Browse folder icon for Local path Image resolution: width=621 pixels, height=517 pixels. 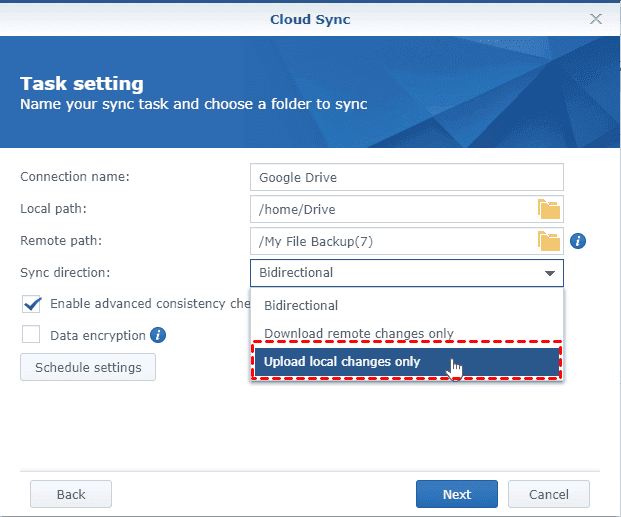coord(549,209)
